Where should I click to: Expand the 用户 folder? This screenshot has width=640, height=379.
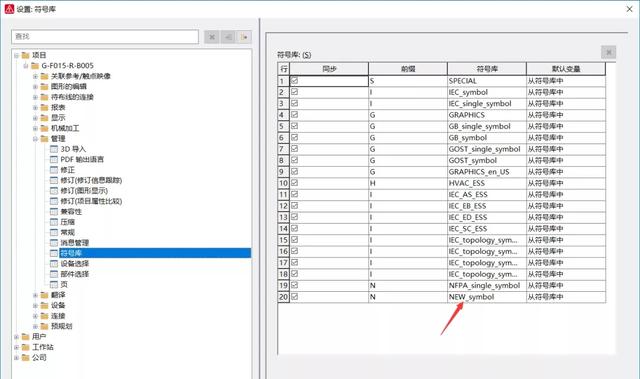[16, 337]
